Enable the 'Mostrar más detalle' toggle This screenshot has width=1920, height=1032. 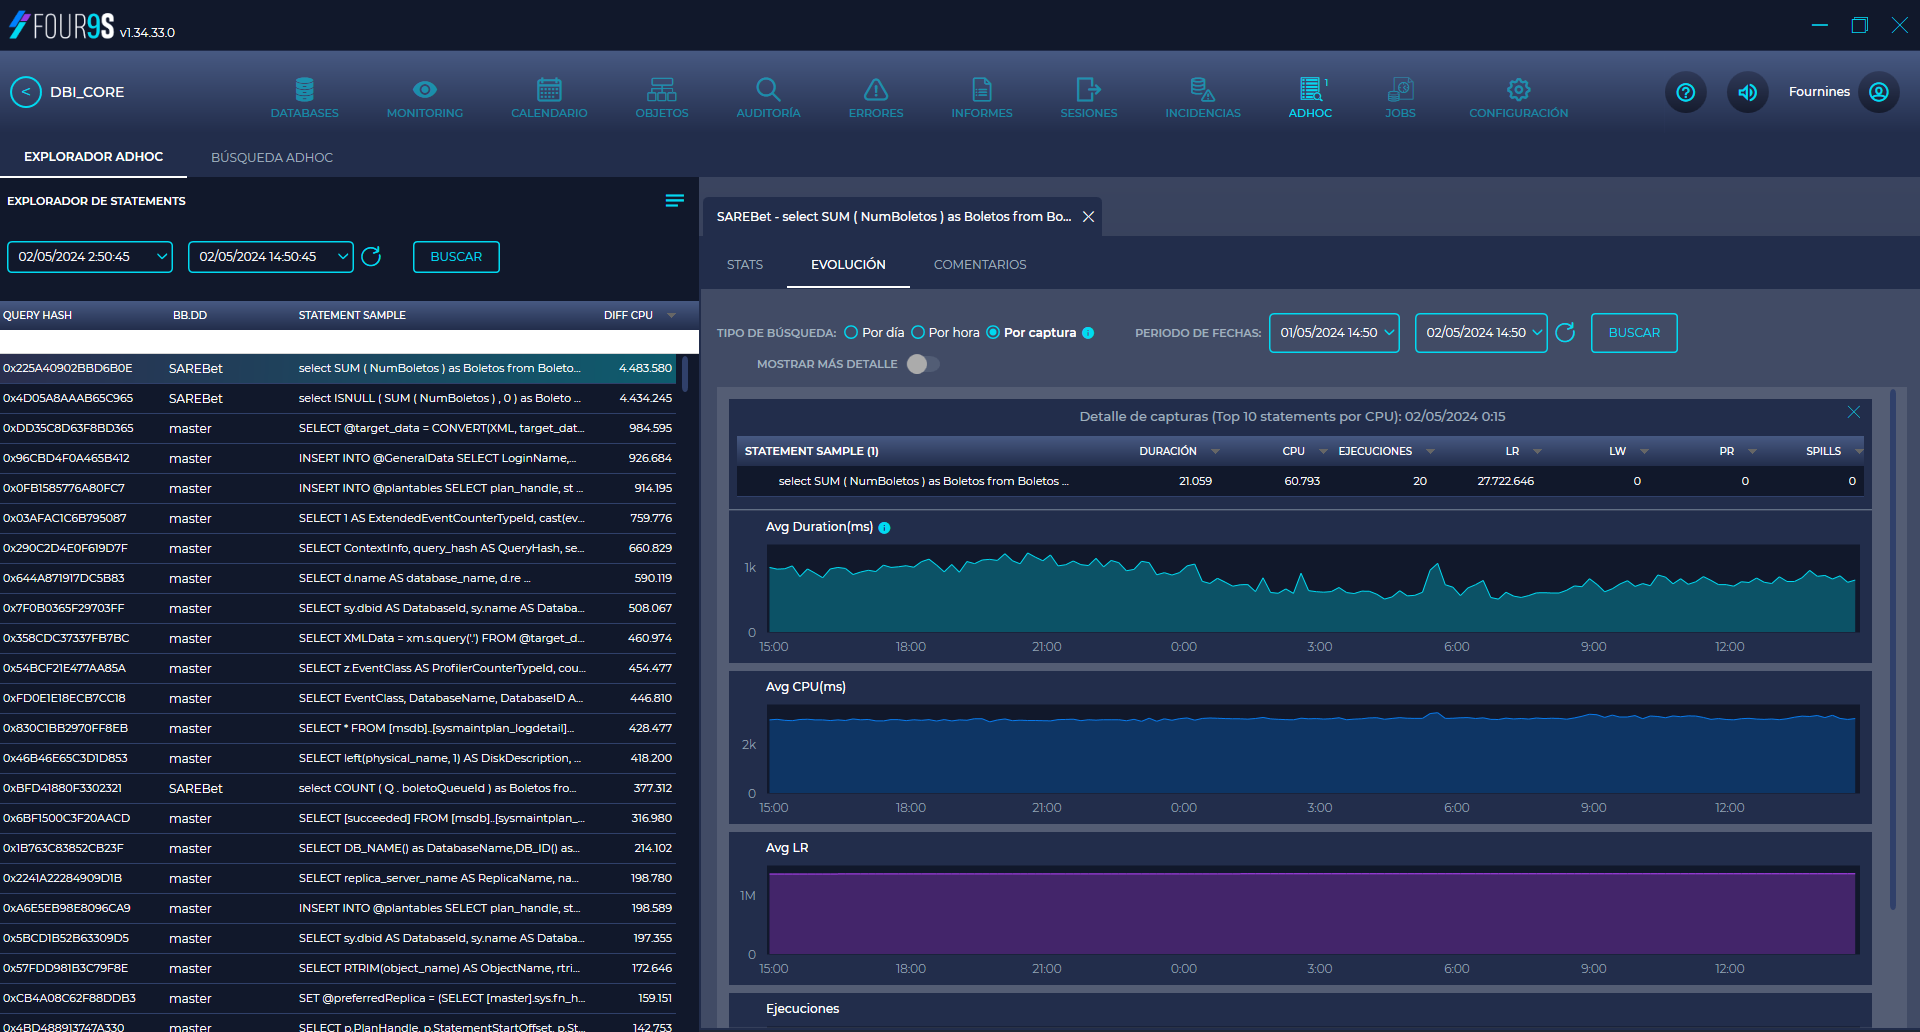(922, 364)
